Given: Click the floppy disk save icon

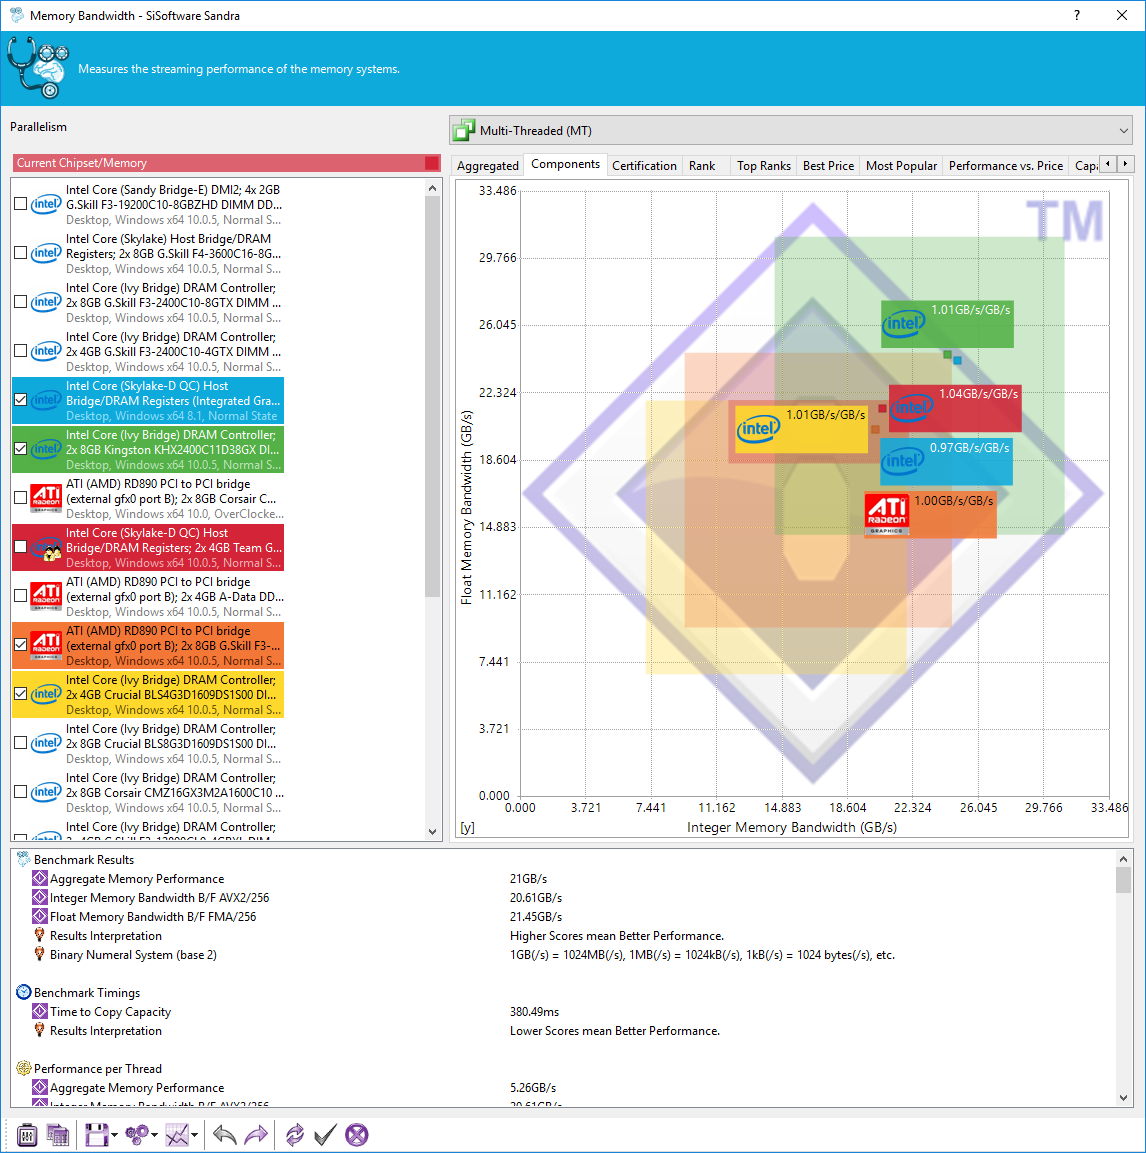Looking at the screenshot, I should tap(96, 1135).
